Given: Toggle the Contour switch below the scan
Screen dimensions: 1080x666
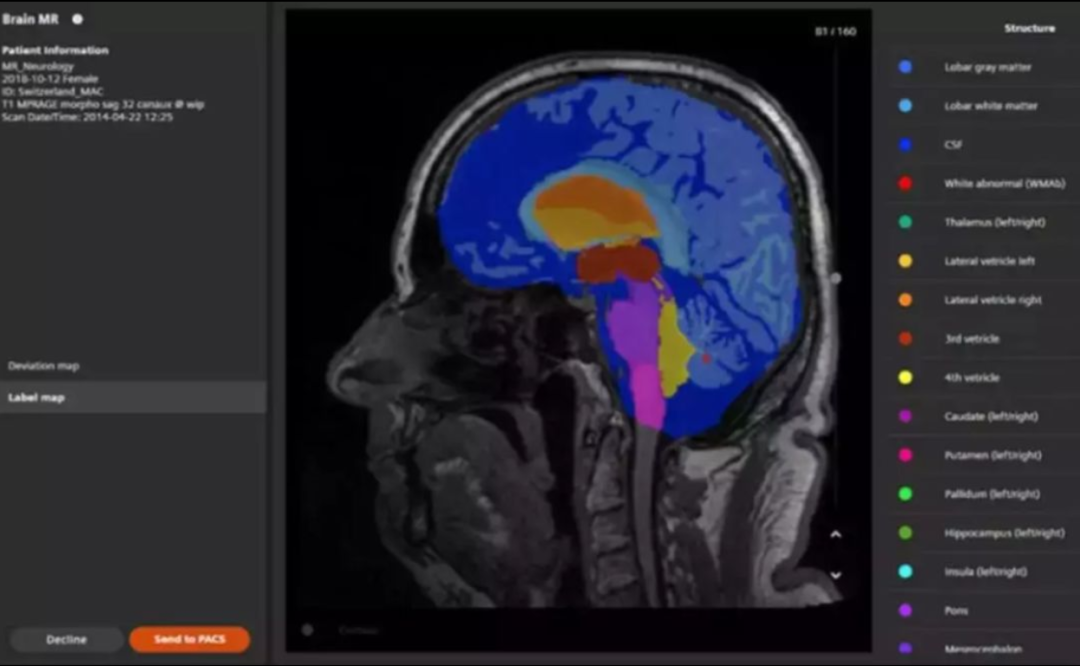Looking at the screenshot, I should (308, 630).
